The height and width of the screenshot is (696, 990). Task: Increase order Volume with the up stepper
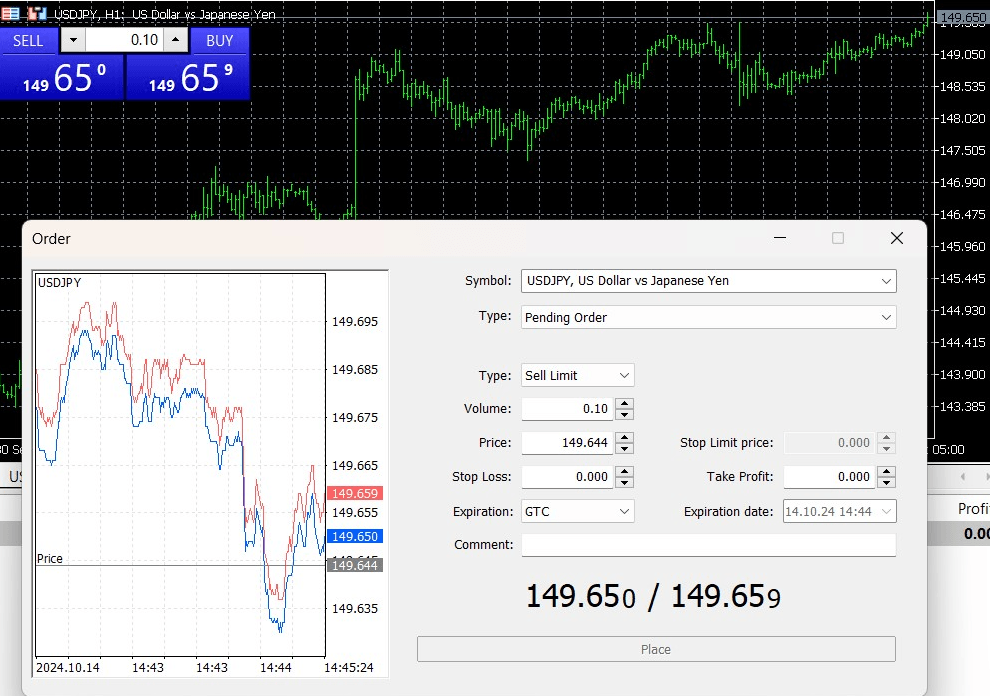coord(624,403)
